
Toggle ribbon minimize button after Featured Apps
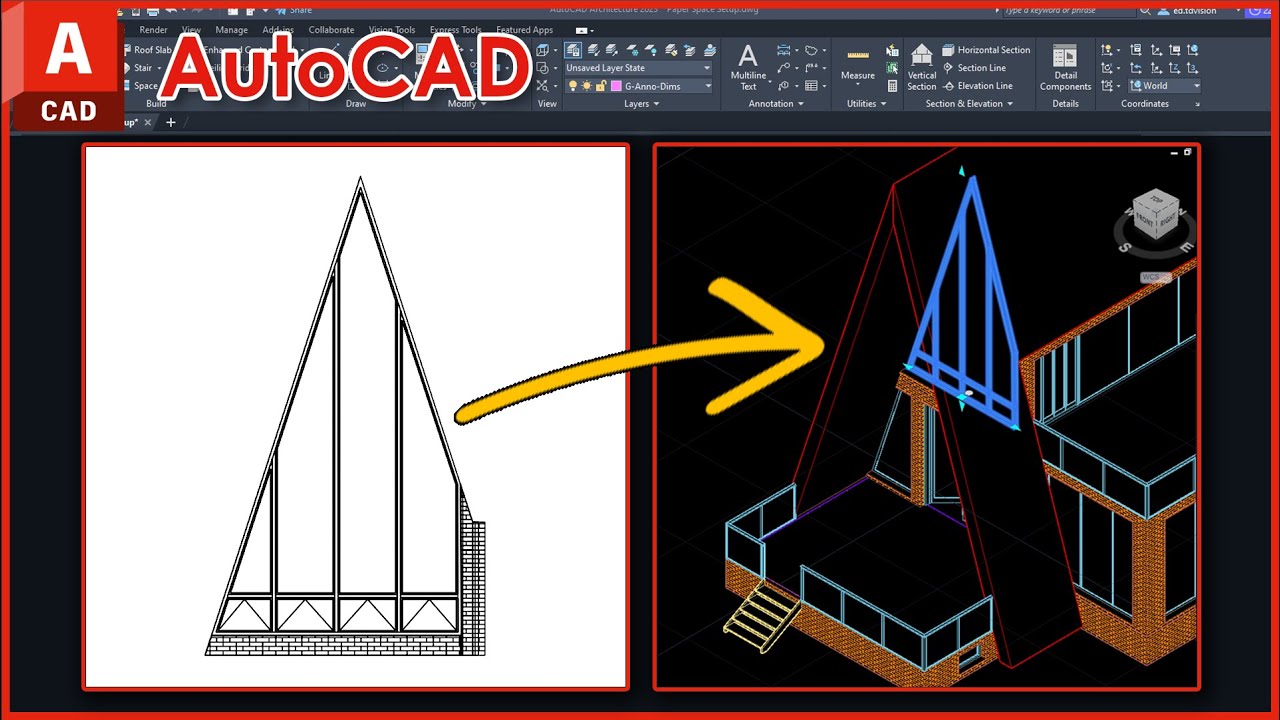coord(582,31)
